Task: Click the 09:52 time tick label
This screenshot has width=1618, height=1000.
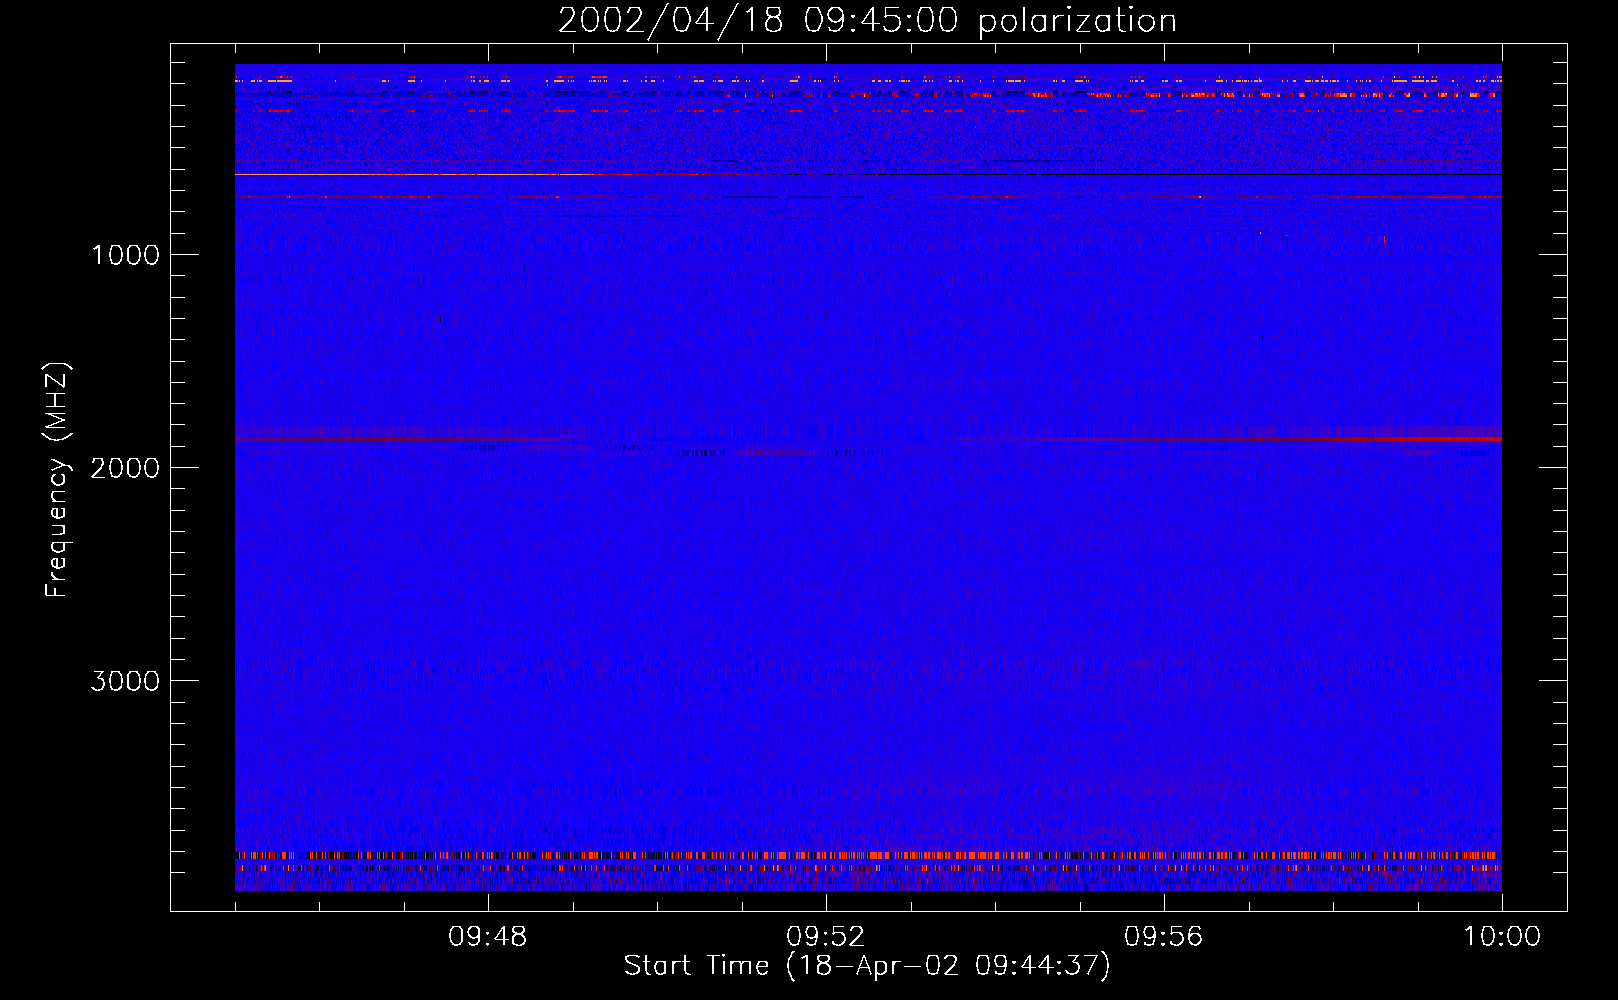Action: point(826,937)
